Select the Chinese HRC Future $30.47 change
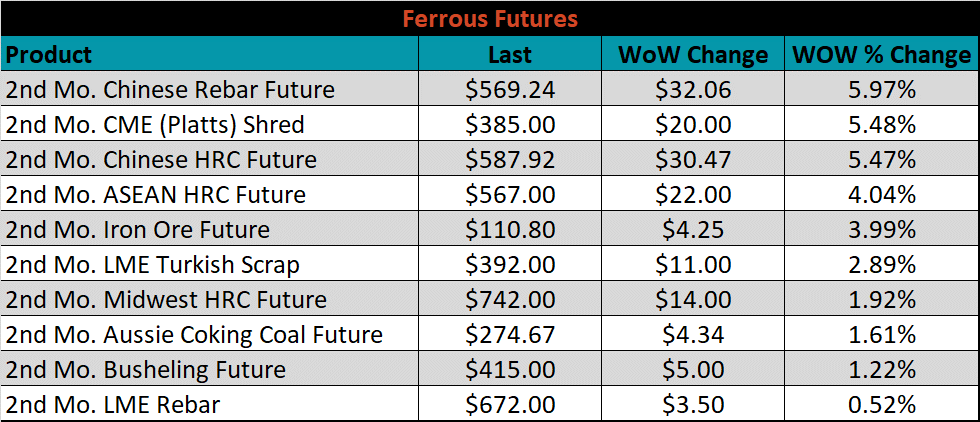980x422 pixels. click(x=693, y=159)
